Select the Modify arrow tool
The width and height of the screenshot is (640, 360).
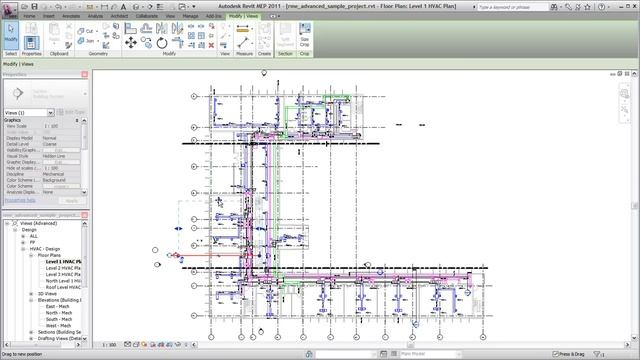[x=11, y=36]
